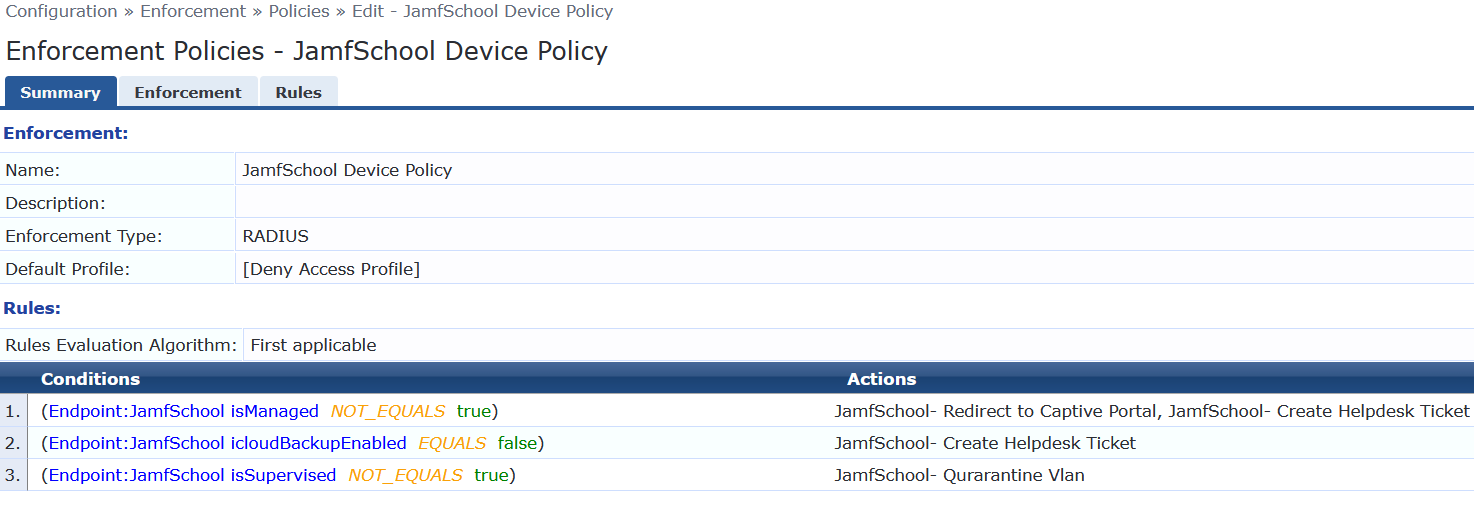Image resolution: width=1474 pixels, height=505 pixels.
Task: Click the Policies breadcrumb link
Action: (299, 12)
